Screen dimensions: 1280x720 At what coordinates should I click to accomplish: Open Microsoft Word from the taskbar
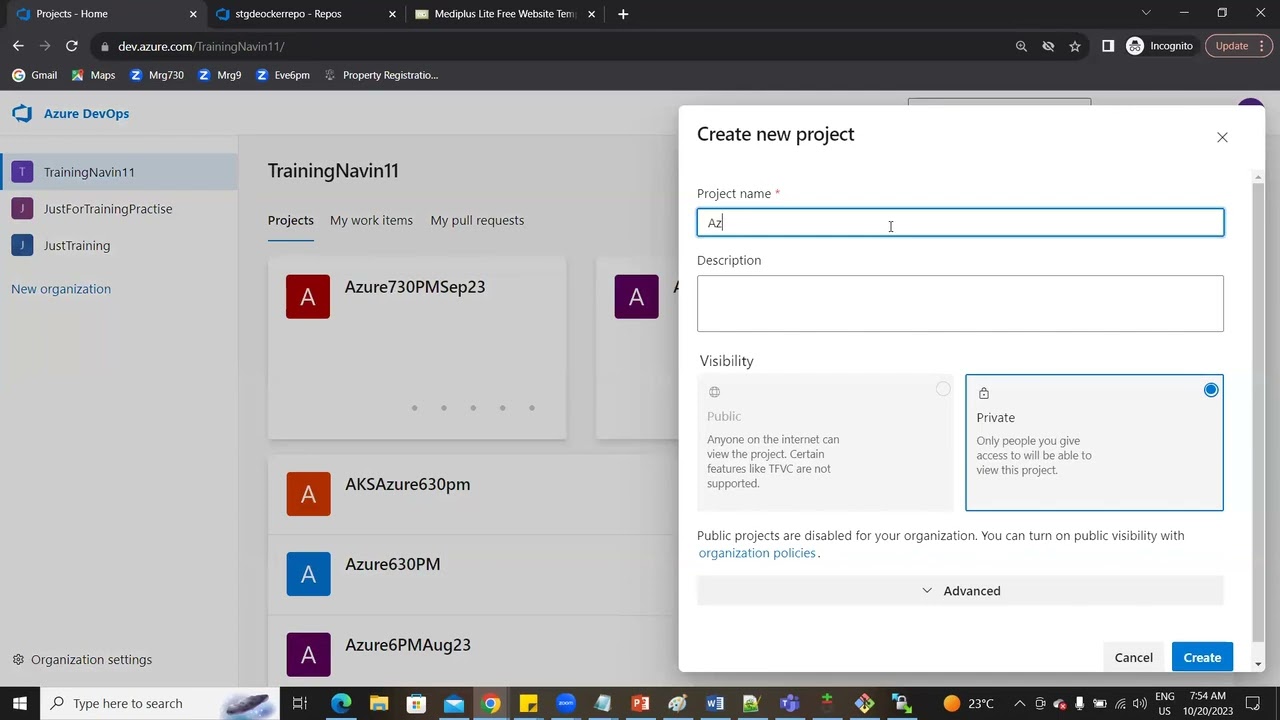point(715,703)
